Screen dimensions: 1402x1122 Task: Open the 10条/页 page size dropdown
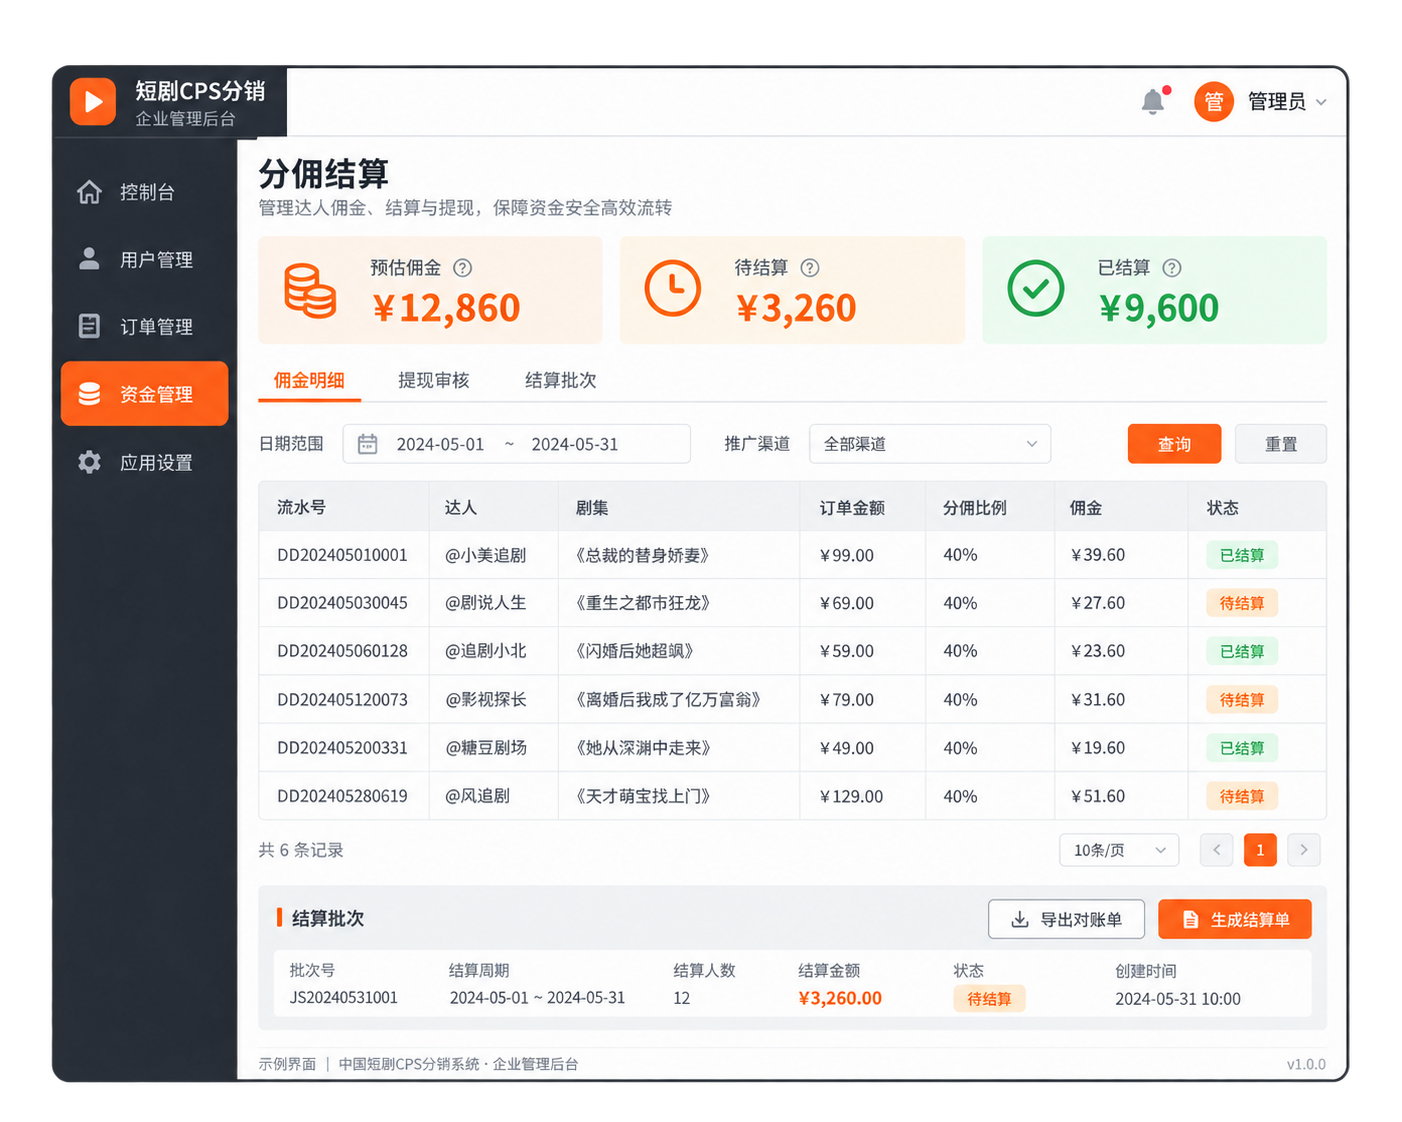coord(1119,850)
